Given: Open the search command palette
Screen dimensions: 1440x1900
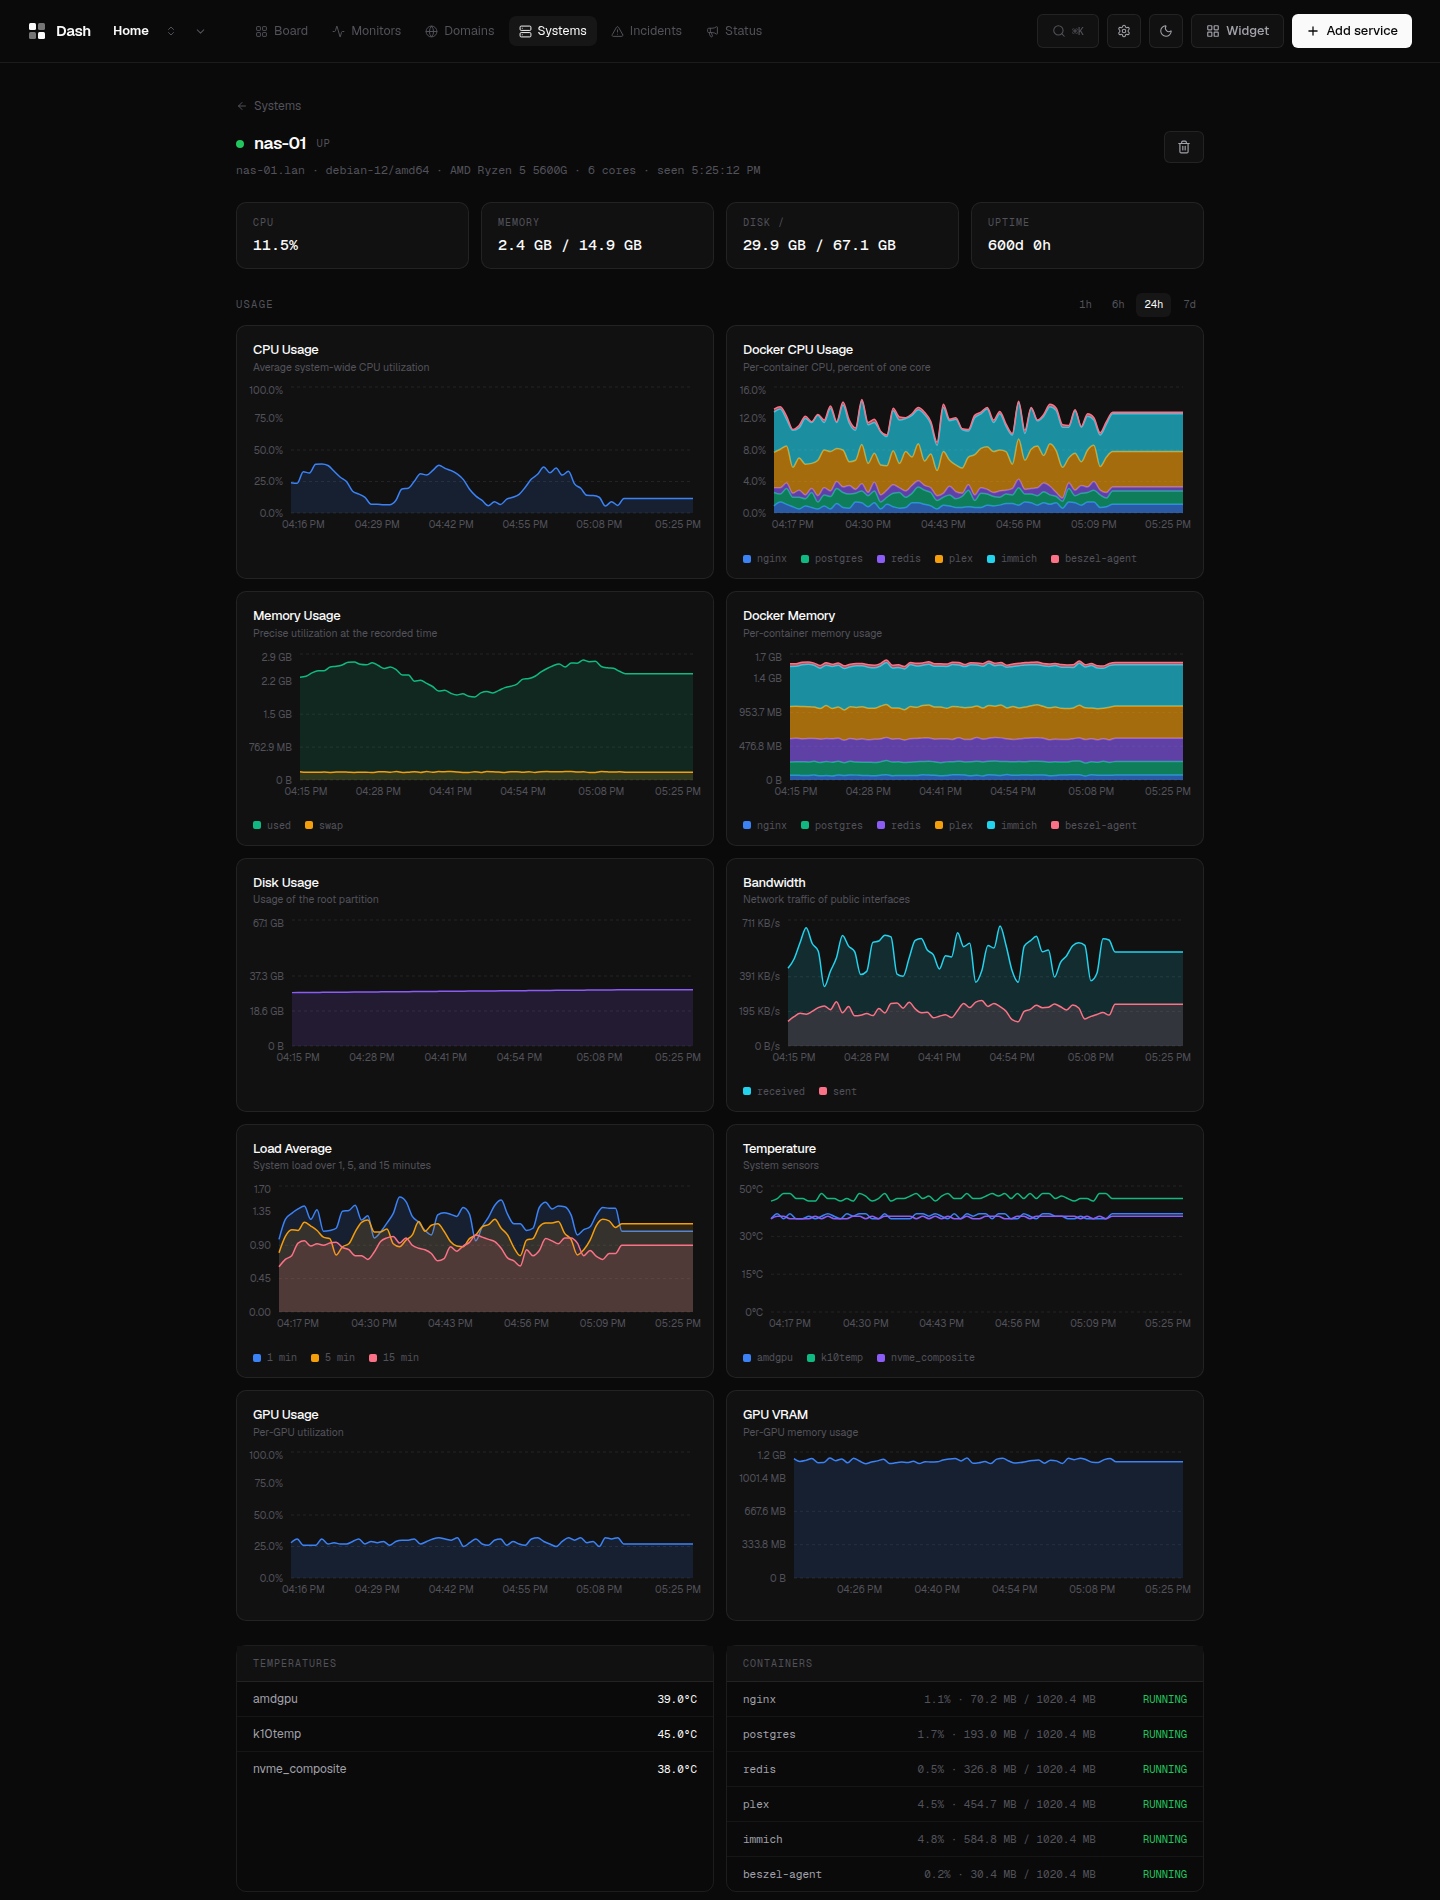Looking at the screenshot, I should coord(1068,31).
